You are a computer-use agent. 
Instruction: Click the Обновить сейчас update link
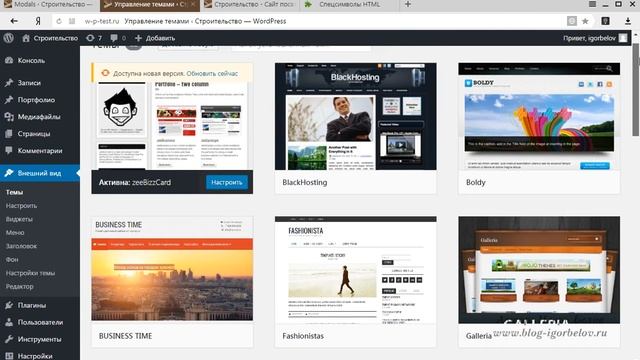212,73
